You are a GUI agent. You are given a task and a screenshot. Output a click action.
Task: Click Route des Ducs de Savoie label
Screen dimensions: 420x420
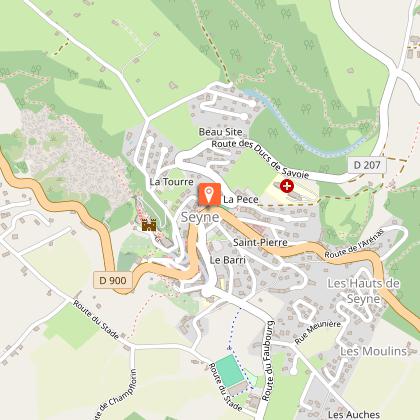tap(260, 159)
